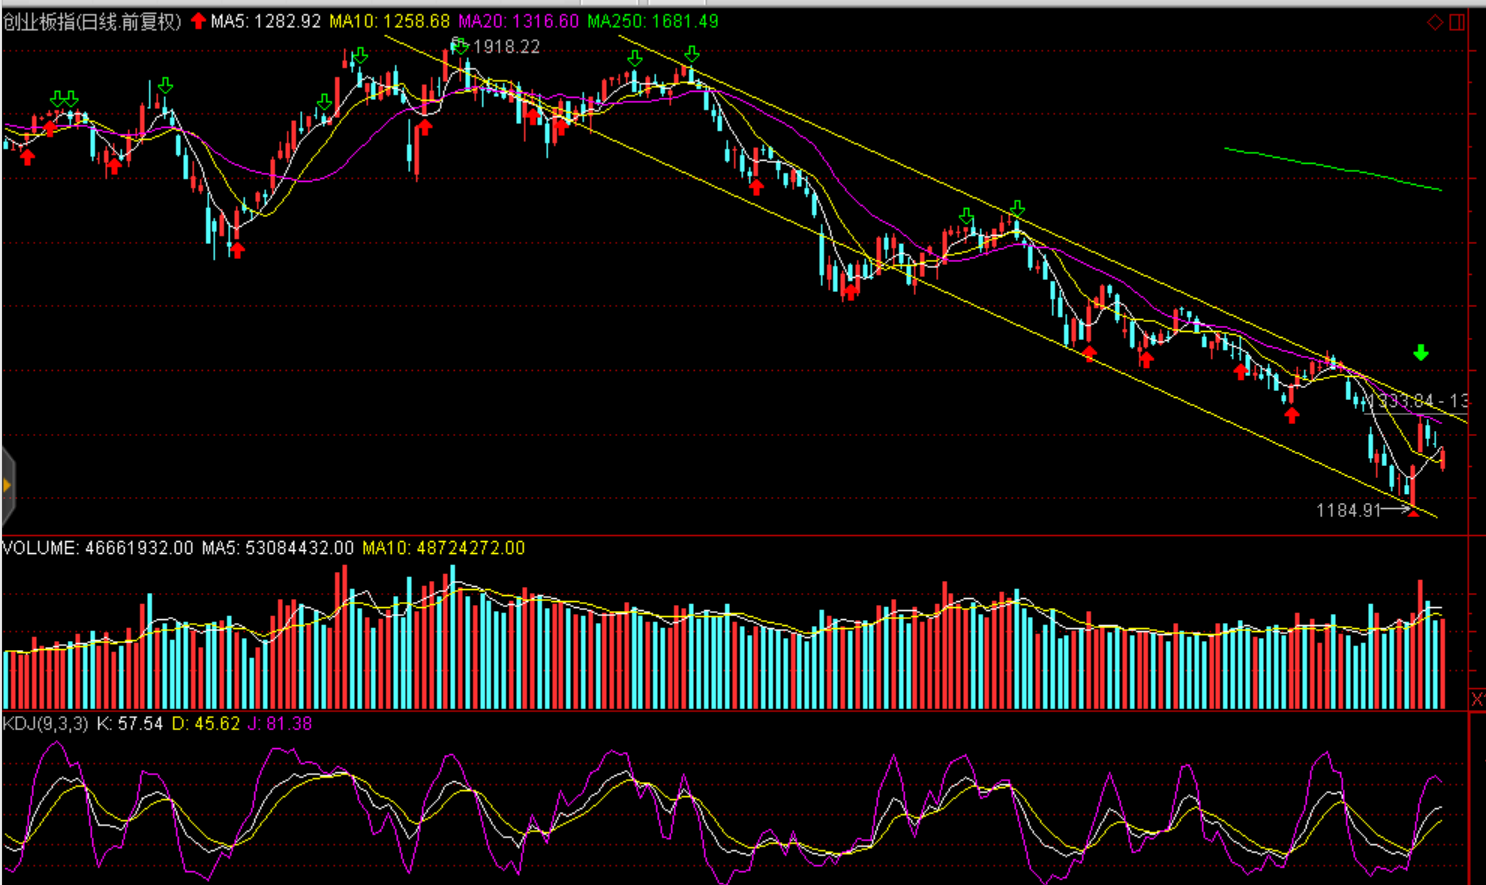This screenshot has height=885, width=1486.
Task: Click the MA20: 1316.60 label
Action: pyautogui.click(x=518, y=21)
